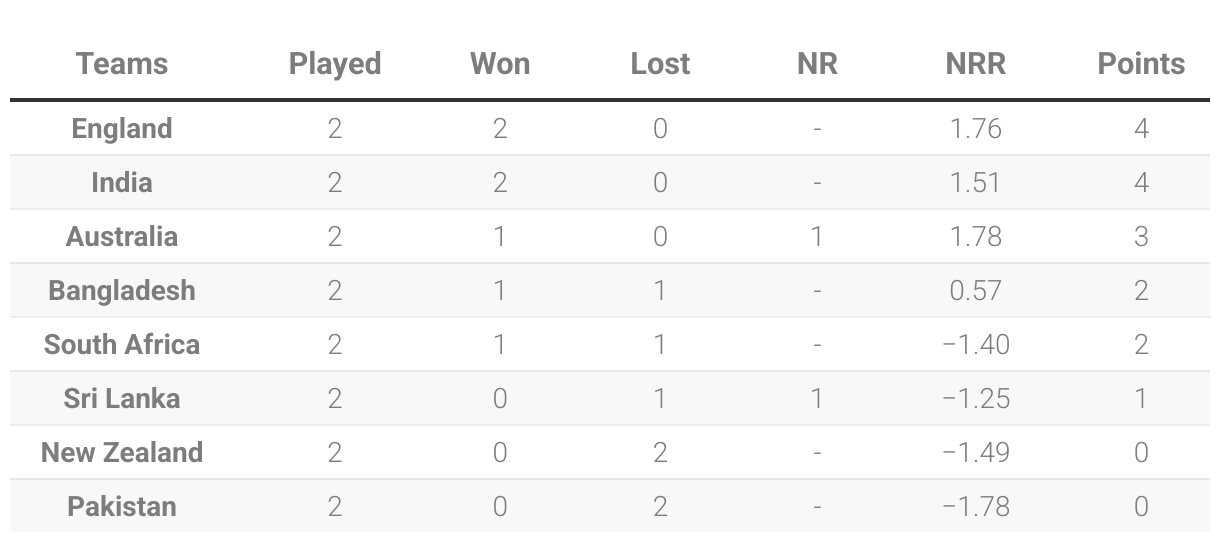Sort by the Played column header
Image resolution: width=1220 pixels, height=542 pixels.
tap(335, 64)
